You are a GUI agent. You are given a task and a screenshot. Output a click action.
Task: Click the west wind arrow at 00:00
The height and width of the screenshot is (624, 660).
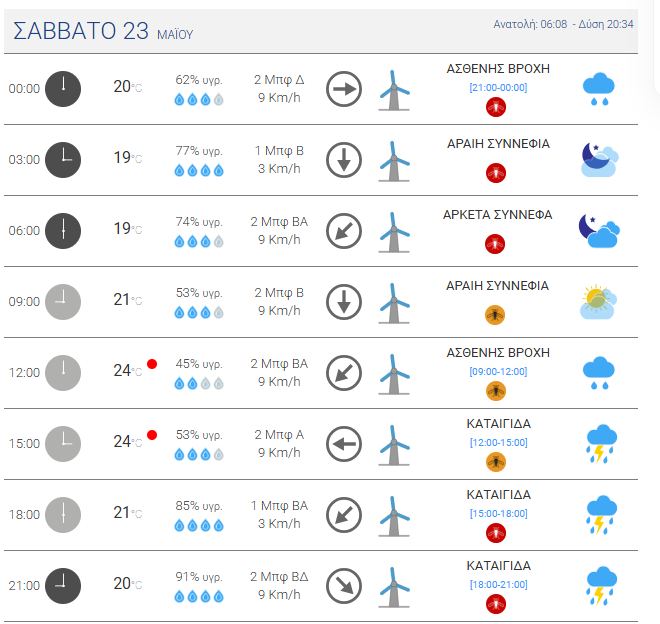tap(344, 89)
